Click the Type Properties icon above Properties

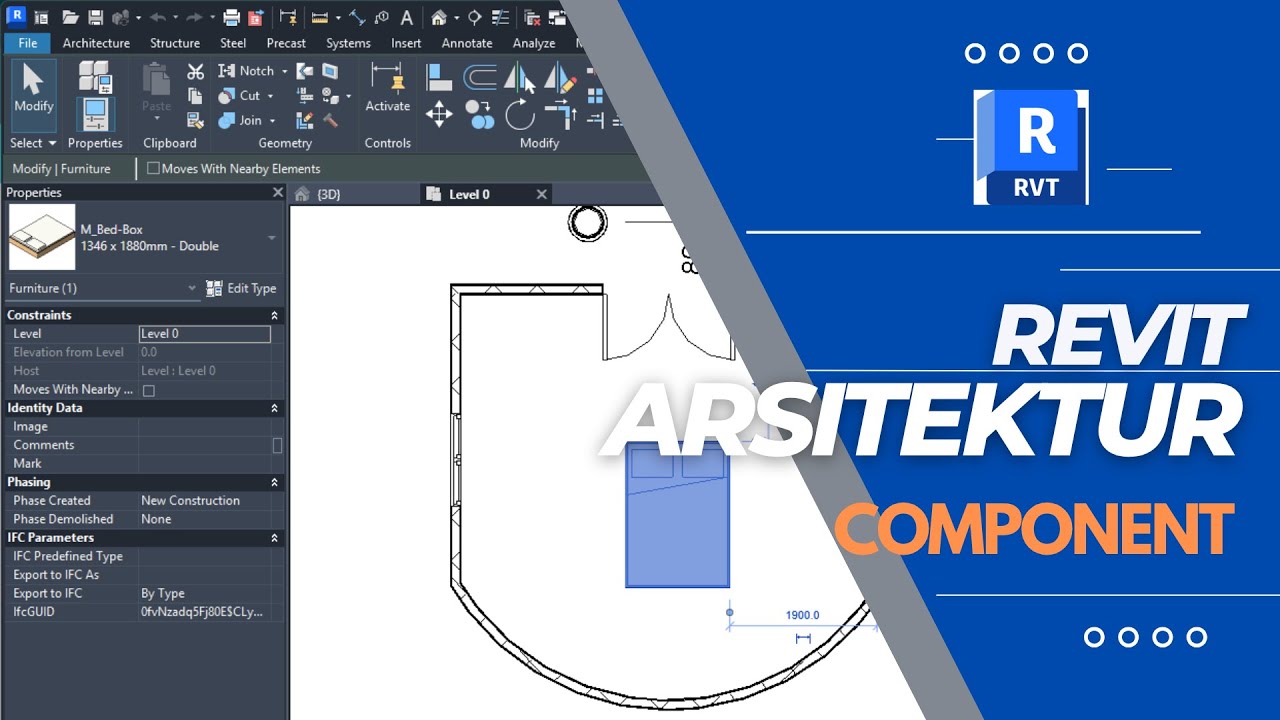pyautogui.click(x=95, y=76)
